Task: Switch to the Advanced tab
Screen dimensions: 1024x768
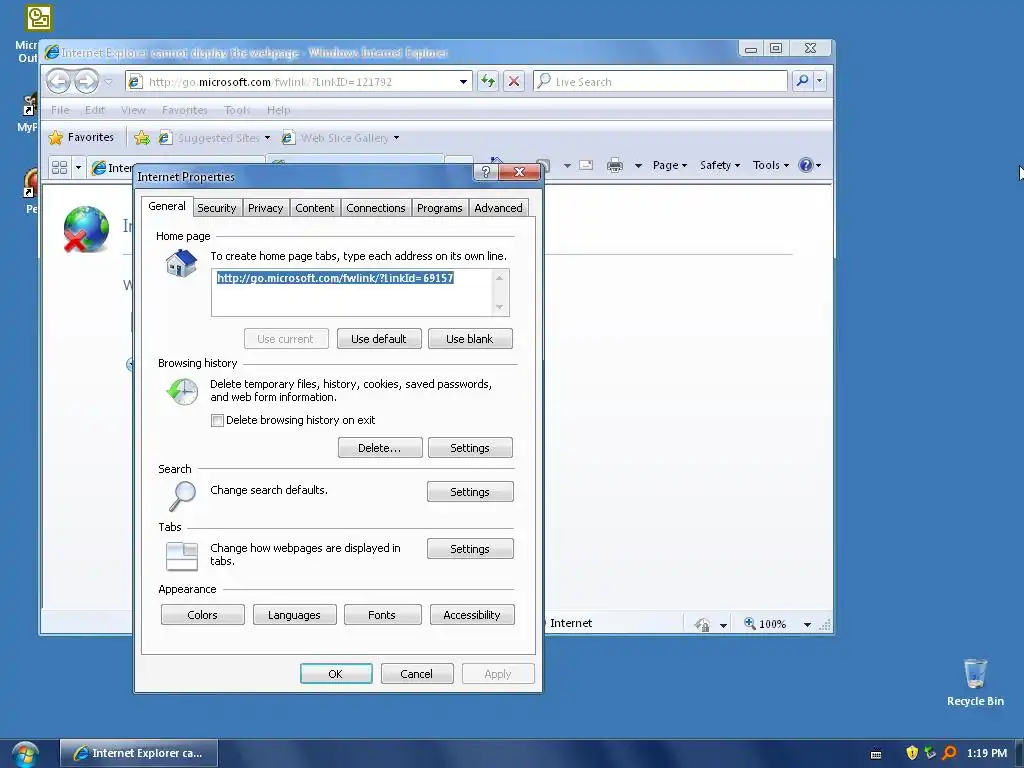Action: (x=498, y=208)
